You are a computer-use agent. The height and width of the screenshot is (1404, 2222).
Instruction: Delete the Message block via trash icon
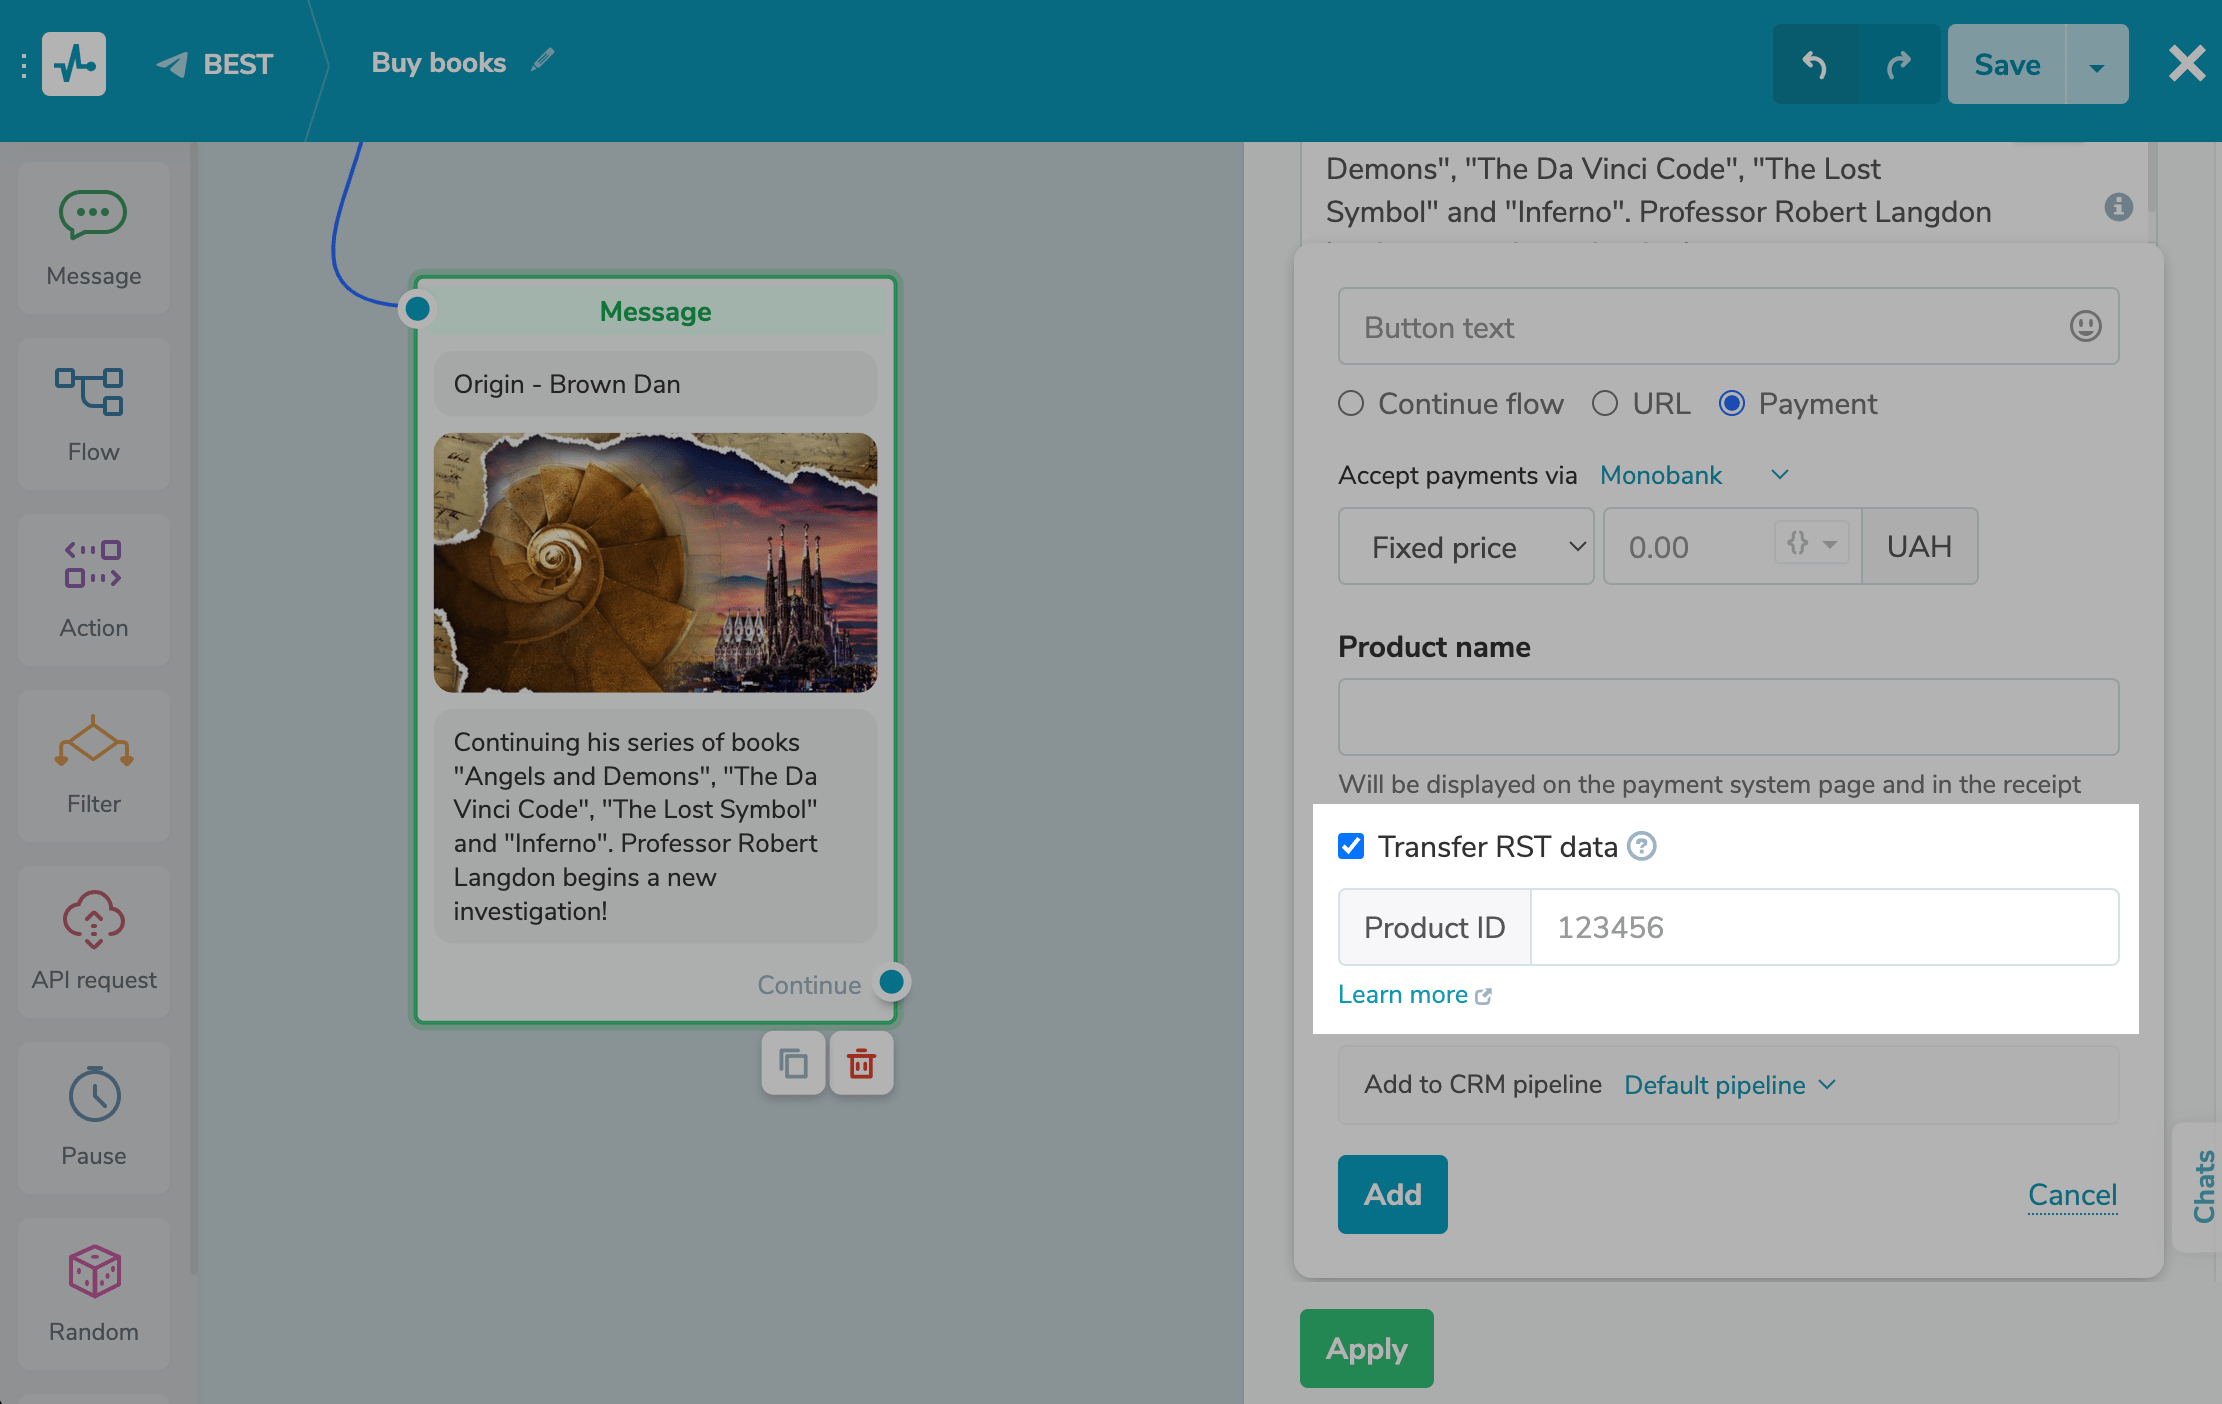[x=861, y=1063]
